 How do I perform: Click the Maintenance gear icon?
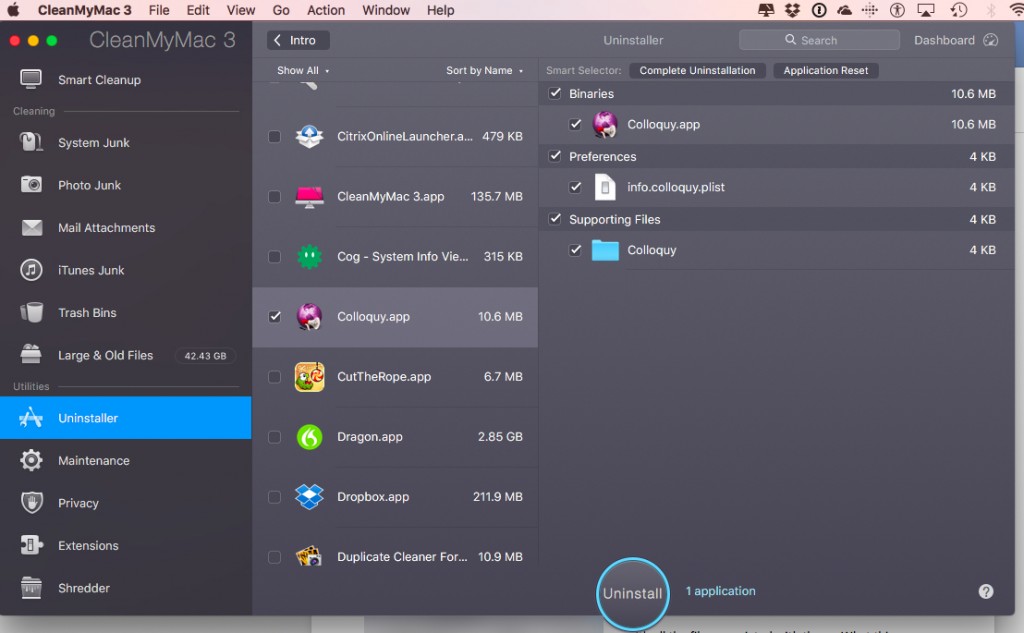pyautogui.click(x=31, y=460)
